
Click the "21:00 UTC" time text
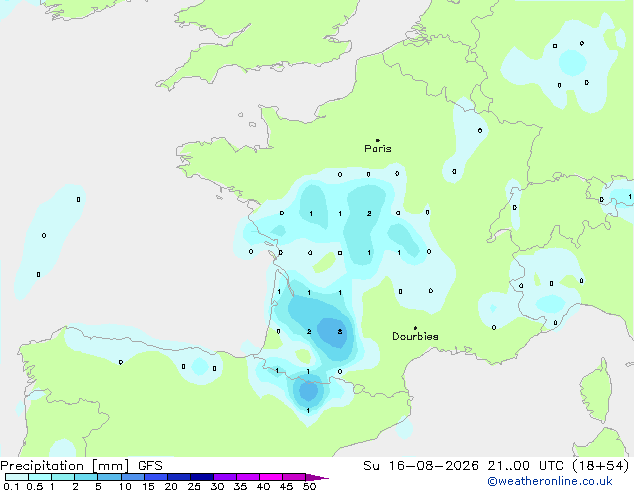point(525,466)
